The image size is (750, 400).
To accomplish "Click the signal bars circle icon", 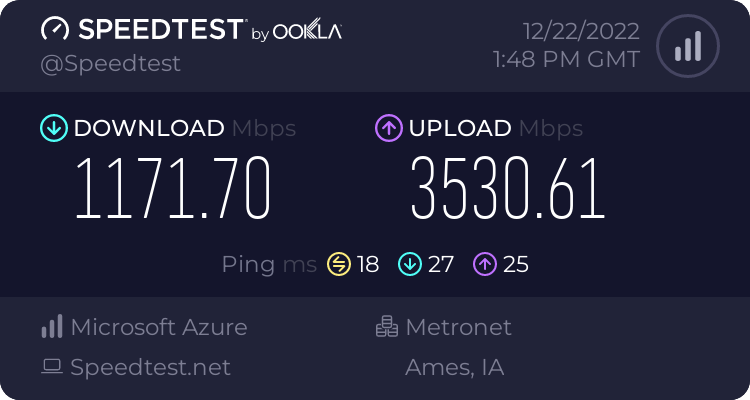I will pyautogui.click(x=688, y=46).
